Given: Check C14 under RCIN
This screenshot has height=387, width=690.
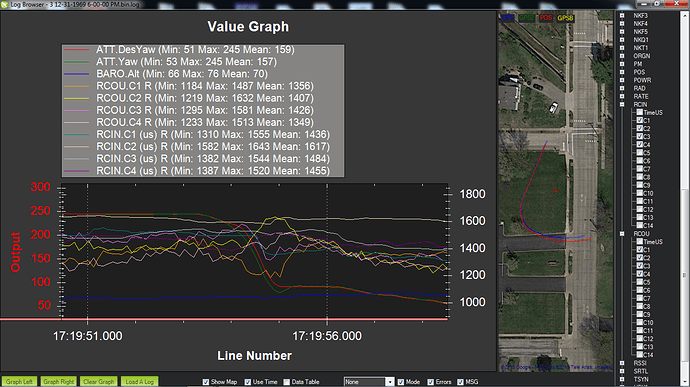Looking at the screenshot, I should 640,225.
